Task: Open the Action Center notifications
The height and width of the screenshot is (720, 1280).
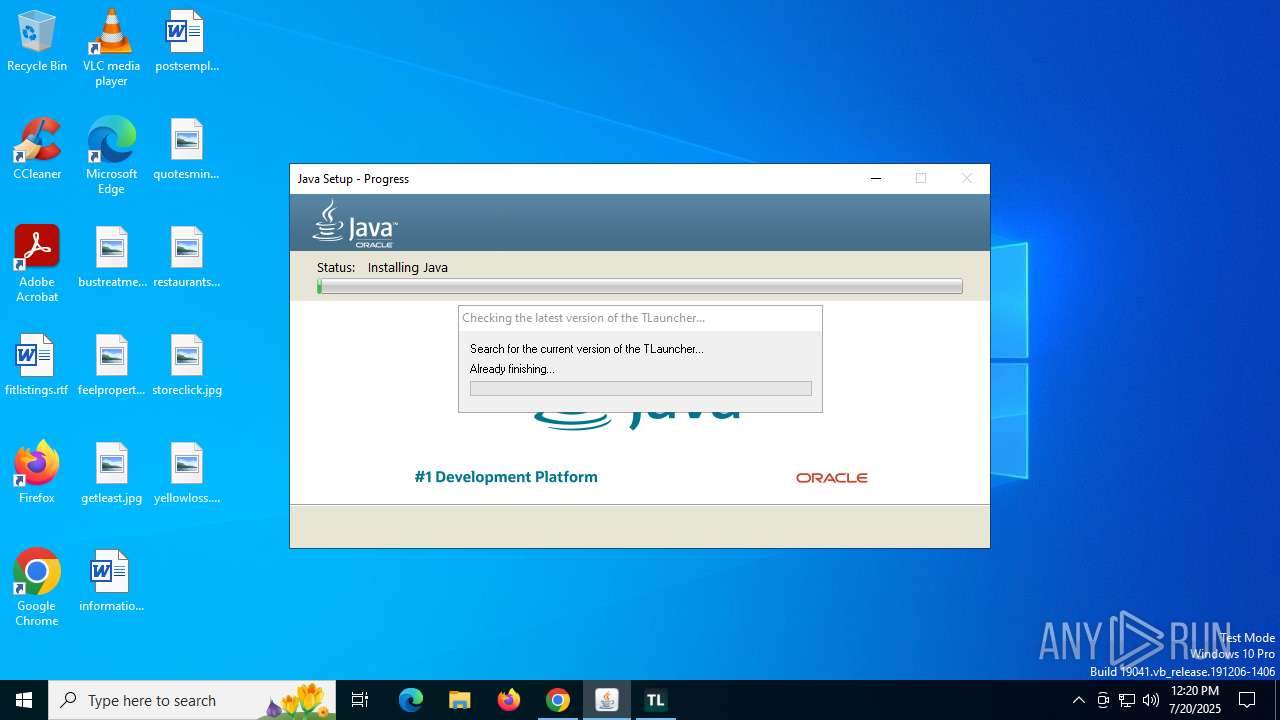Action: (x=1247, y=700)
